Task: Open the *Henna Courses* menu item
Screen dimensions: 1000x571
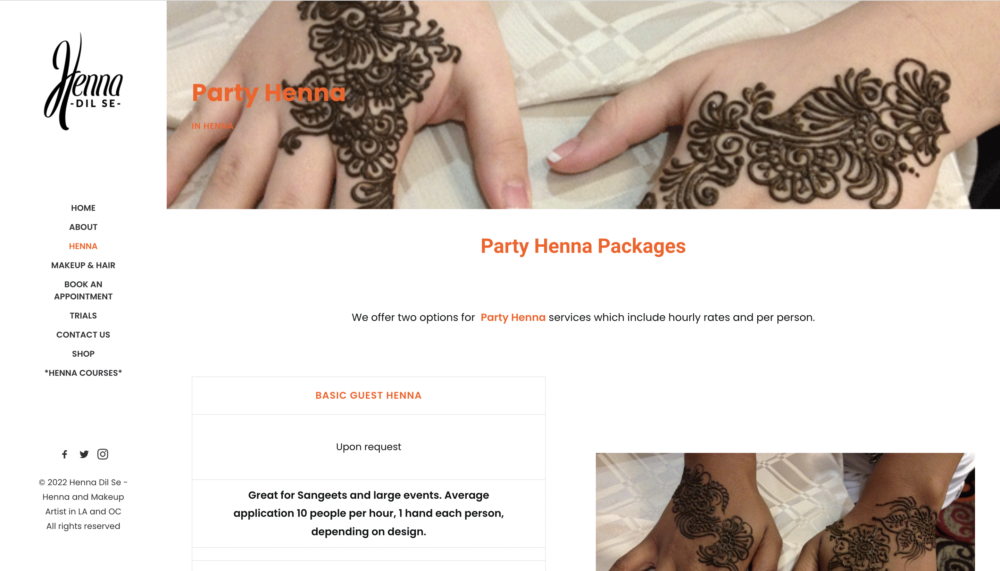Action: tap(83, 373)
